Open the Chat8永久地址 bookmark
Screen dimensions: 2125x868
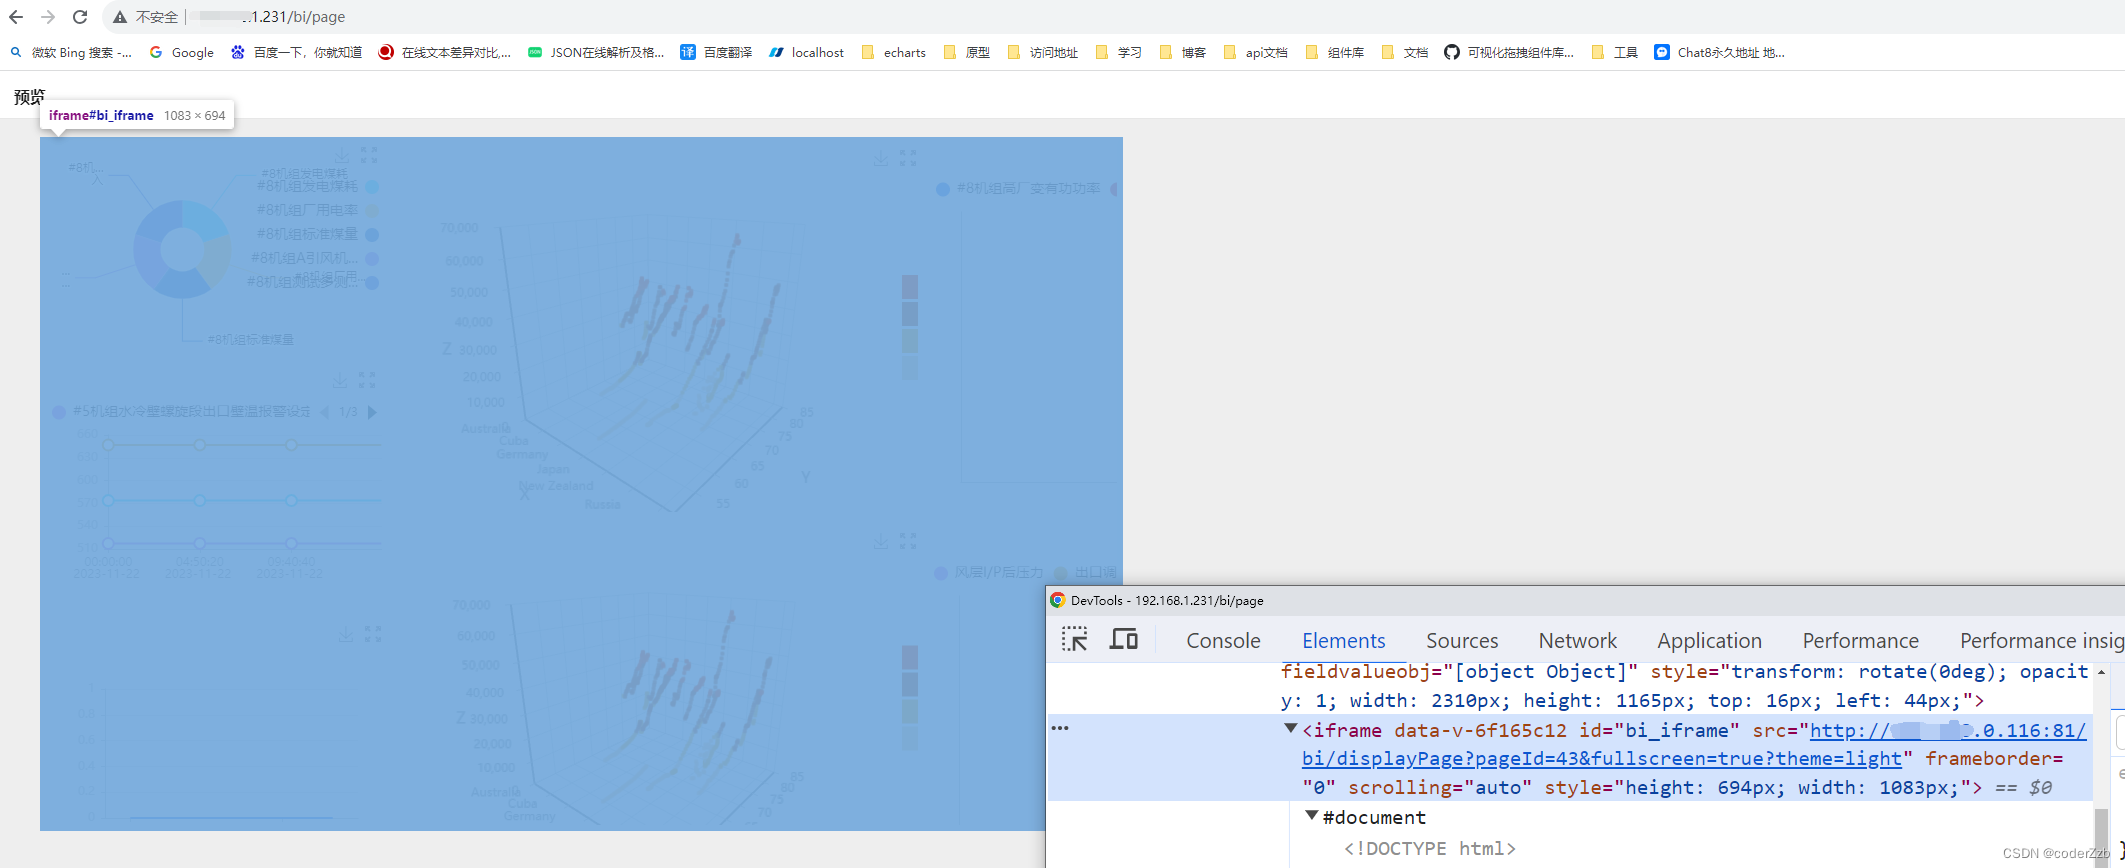1720,52
